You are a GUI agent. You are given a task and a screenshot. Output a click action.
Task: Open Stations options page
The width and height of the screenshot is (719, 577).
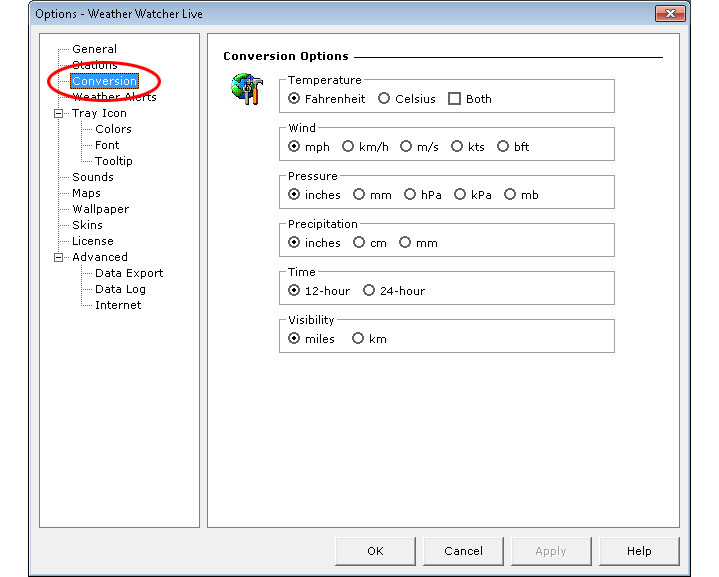coord(94,65)
